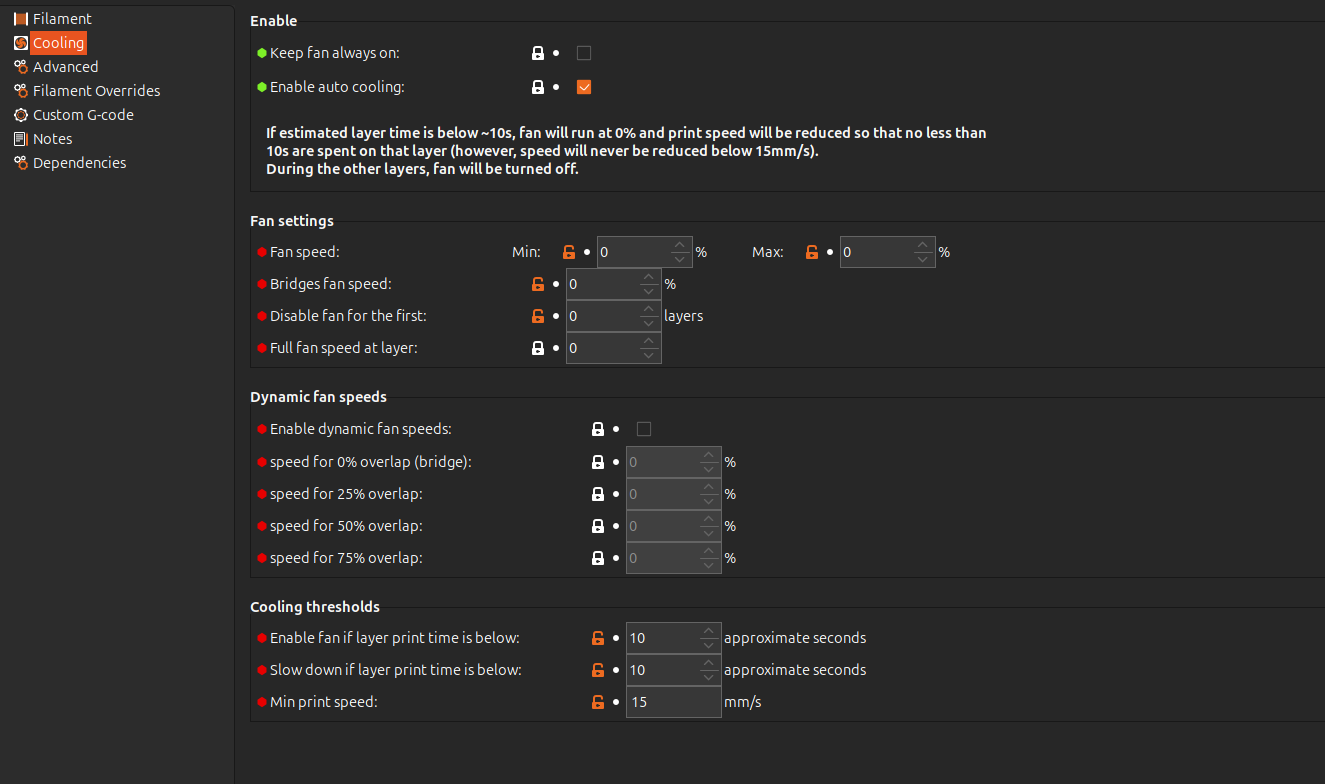Click the lock icon beside Keep fan always on
Image resolution: width=1325 pixels, height=784 pixels.
tap(538, 53)
